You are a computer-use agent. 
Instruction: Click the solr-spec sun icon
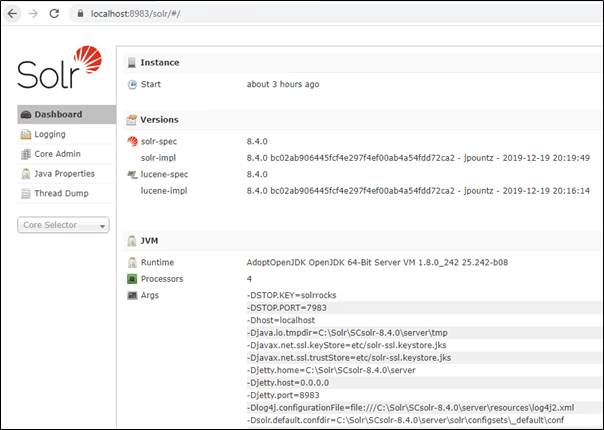pos(132,141)
